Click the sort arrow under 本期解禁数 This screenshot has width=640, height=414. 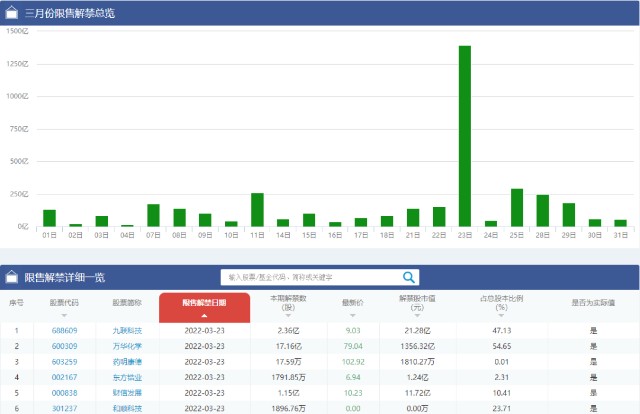288,316
